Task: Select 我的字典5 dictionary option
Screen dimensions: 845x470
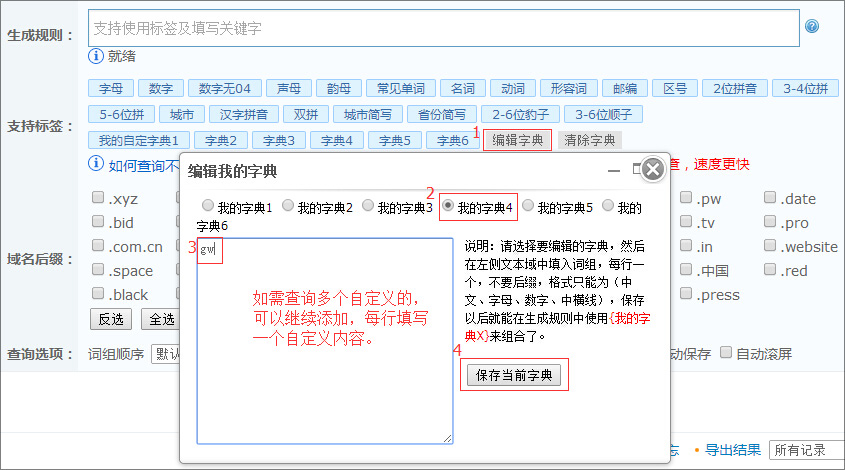Action: (528, 206)
